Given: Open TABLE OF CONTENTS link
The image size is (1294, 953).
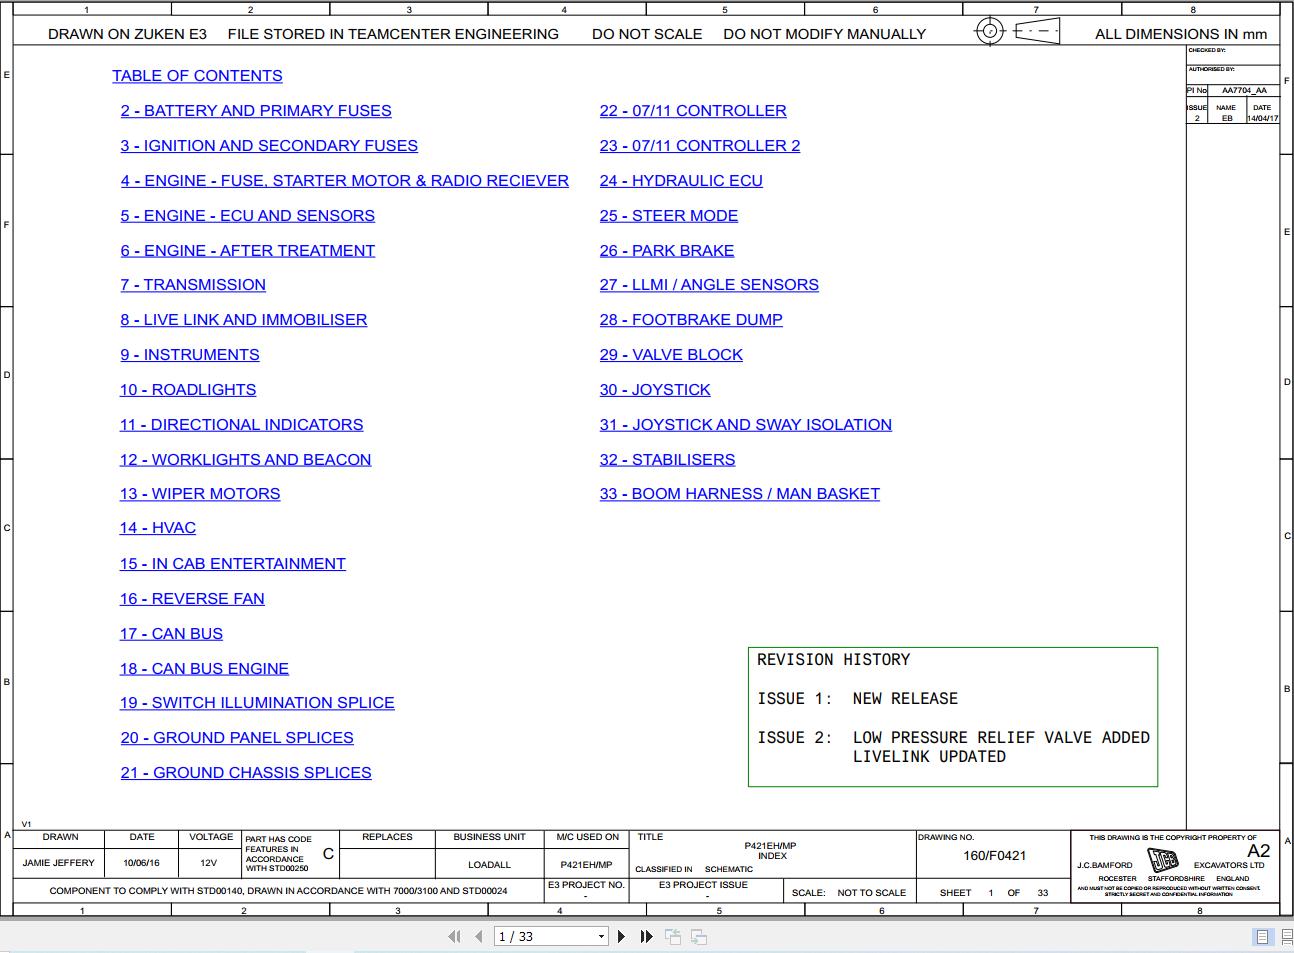Looking at the screenshot, I should (x=197, y=76).
